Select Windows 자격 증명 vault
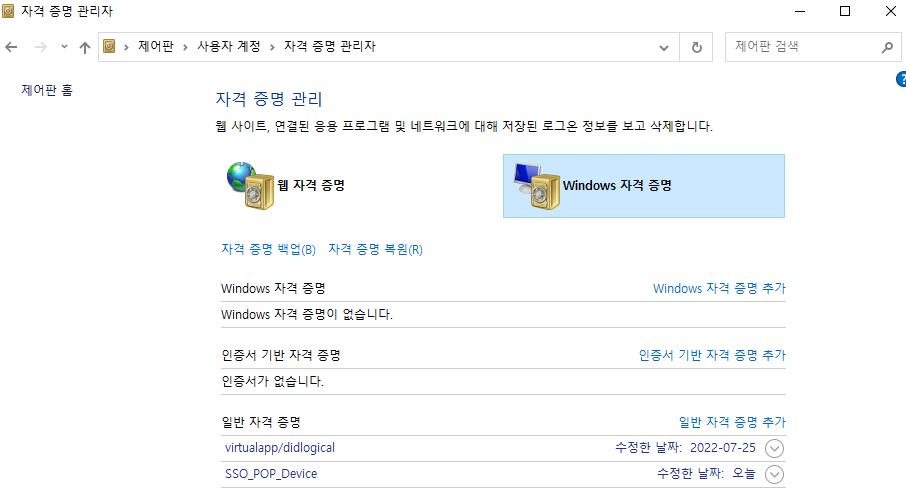This screenshot has height=497, width=906. (644, 186)
